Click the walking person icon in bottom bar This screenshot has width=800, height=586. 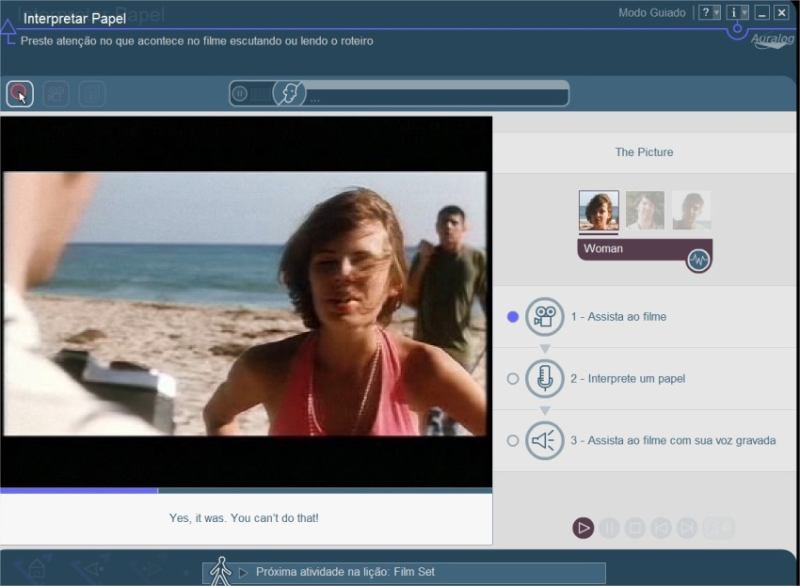coord(220,571)
